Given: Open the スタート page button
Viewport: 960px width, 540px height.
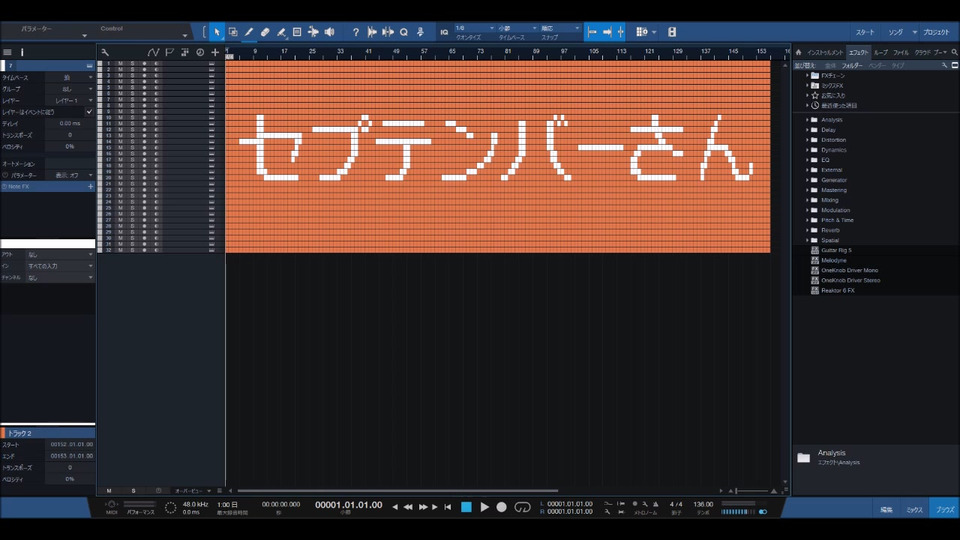Looking at the screenshot, I should point(865,32).
